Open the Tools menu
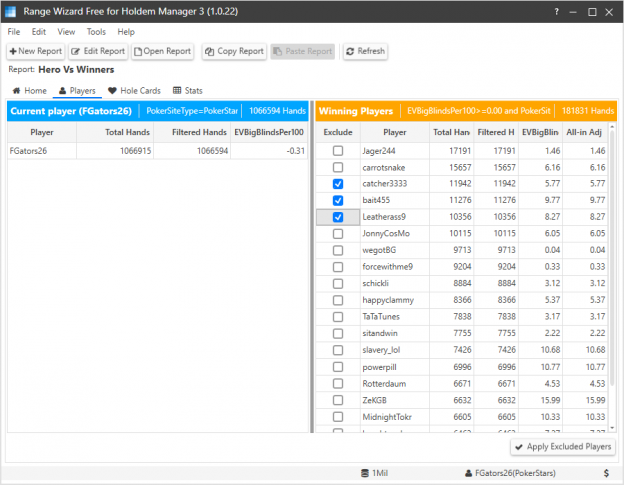 click(96, 32)
